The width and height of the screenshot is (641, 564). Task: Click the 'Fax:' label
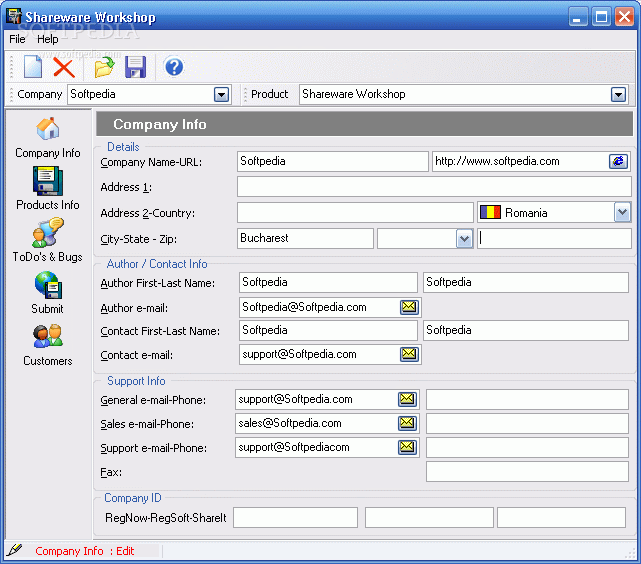[x=111, y=472]
